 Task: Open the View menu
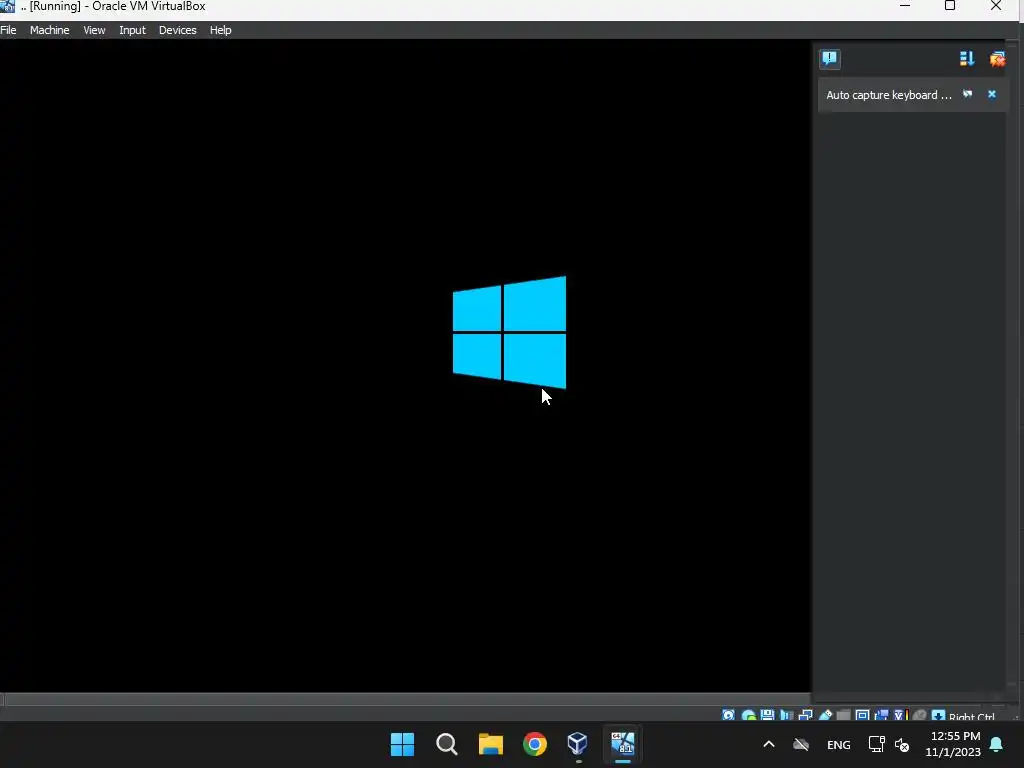pos(94,30)
